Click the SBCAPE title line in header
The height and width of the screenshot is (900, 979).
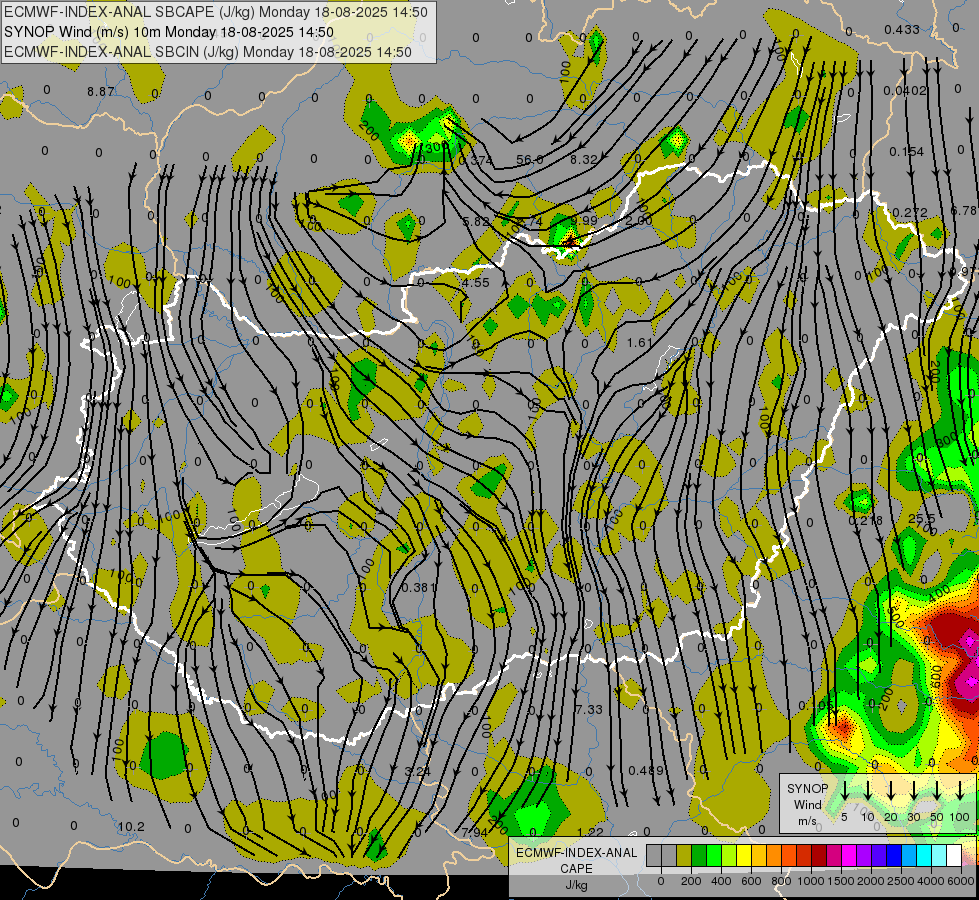coord(216,12)
